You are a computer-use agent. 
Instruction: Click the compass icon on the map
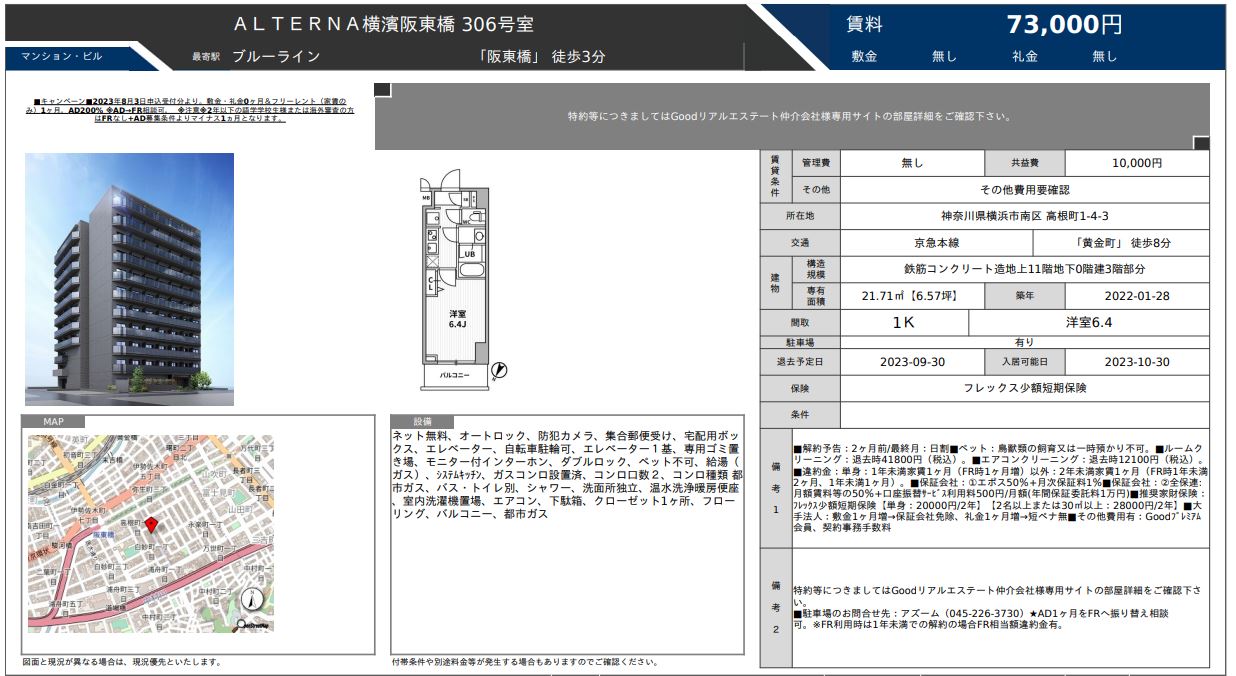tap(254, 600)
